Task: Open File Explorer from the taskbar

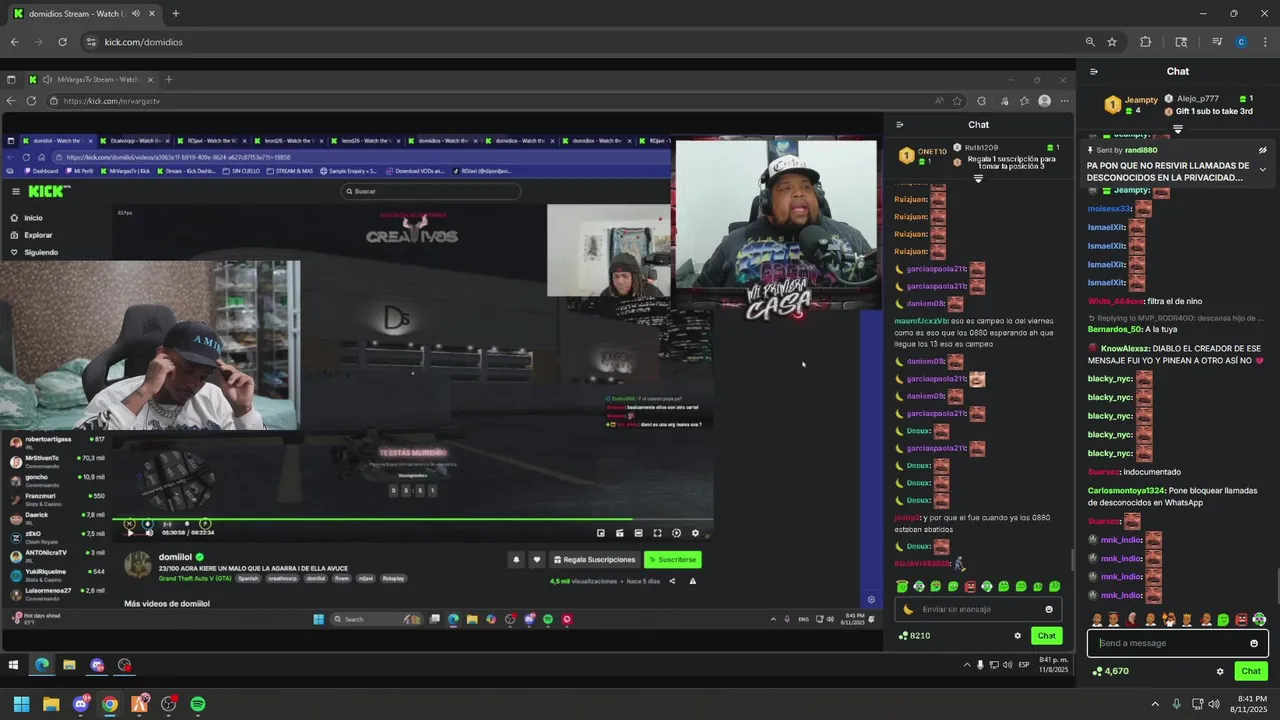Action: [x=51, y=704]
